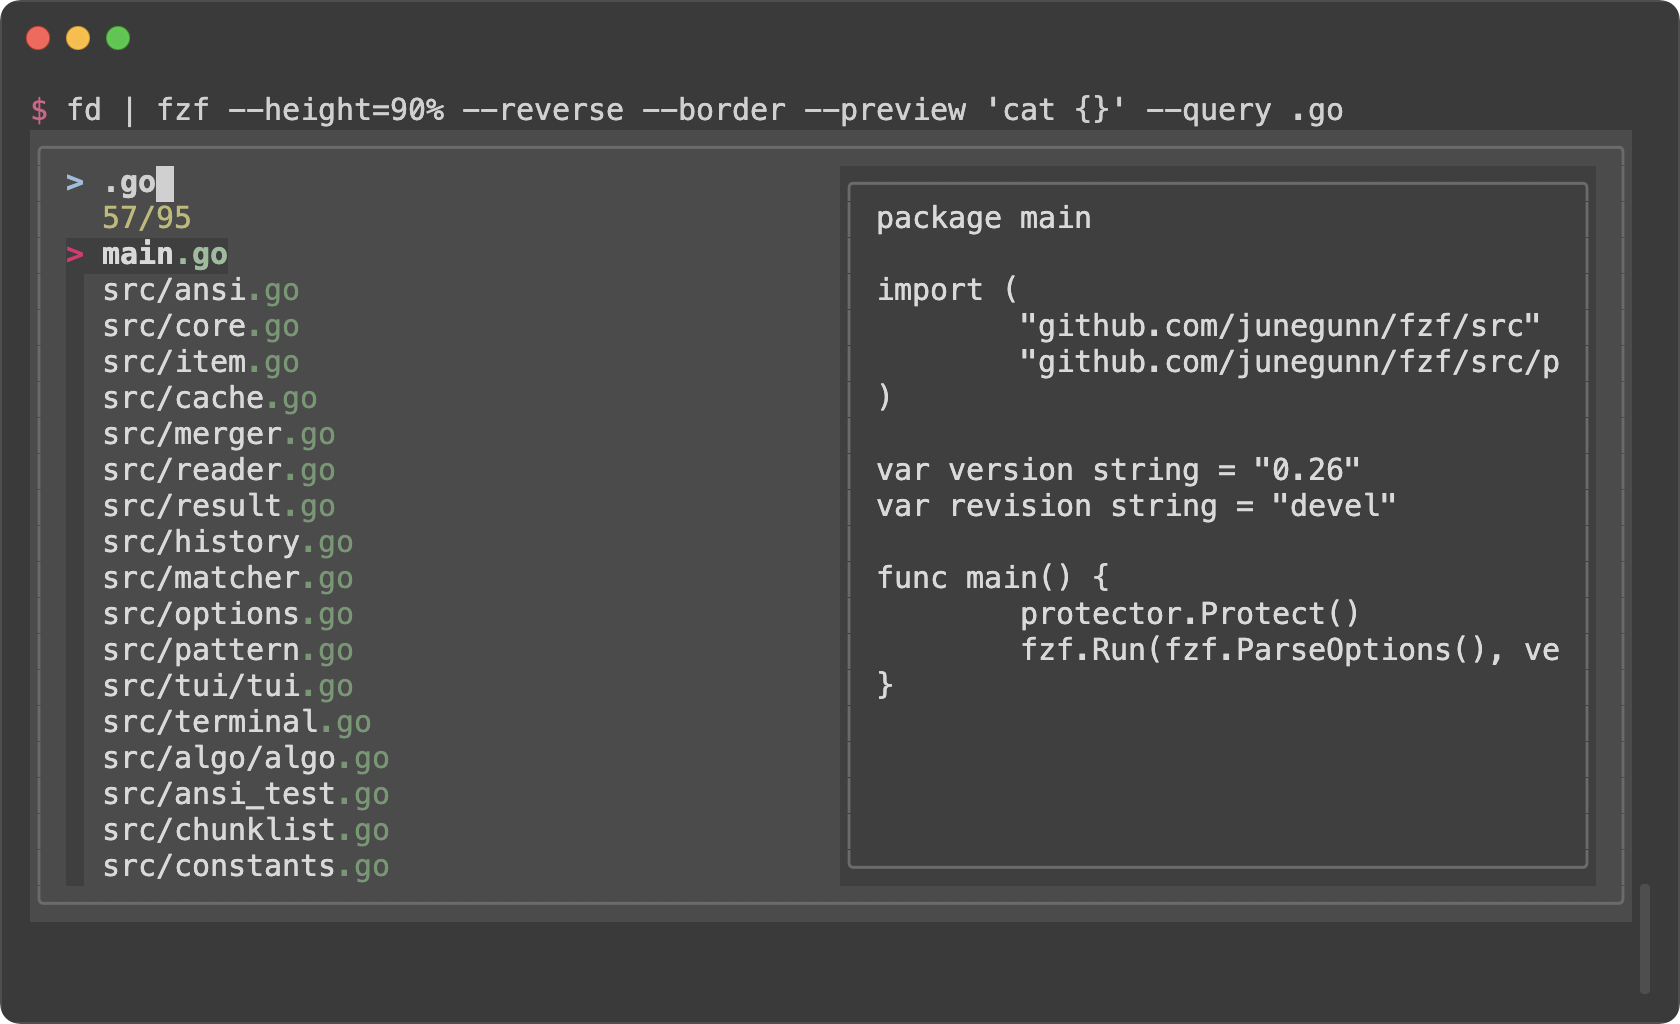Click the fd | fzf command line
The width and height of the screenshot is (1680, 1024).
(705, 110)
